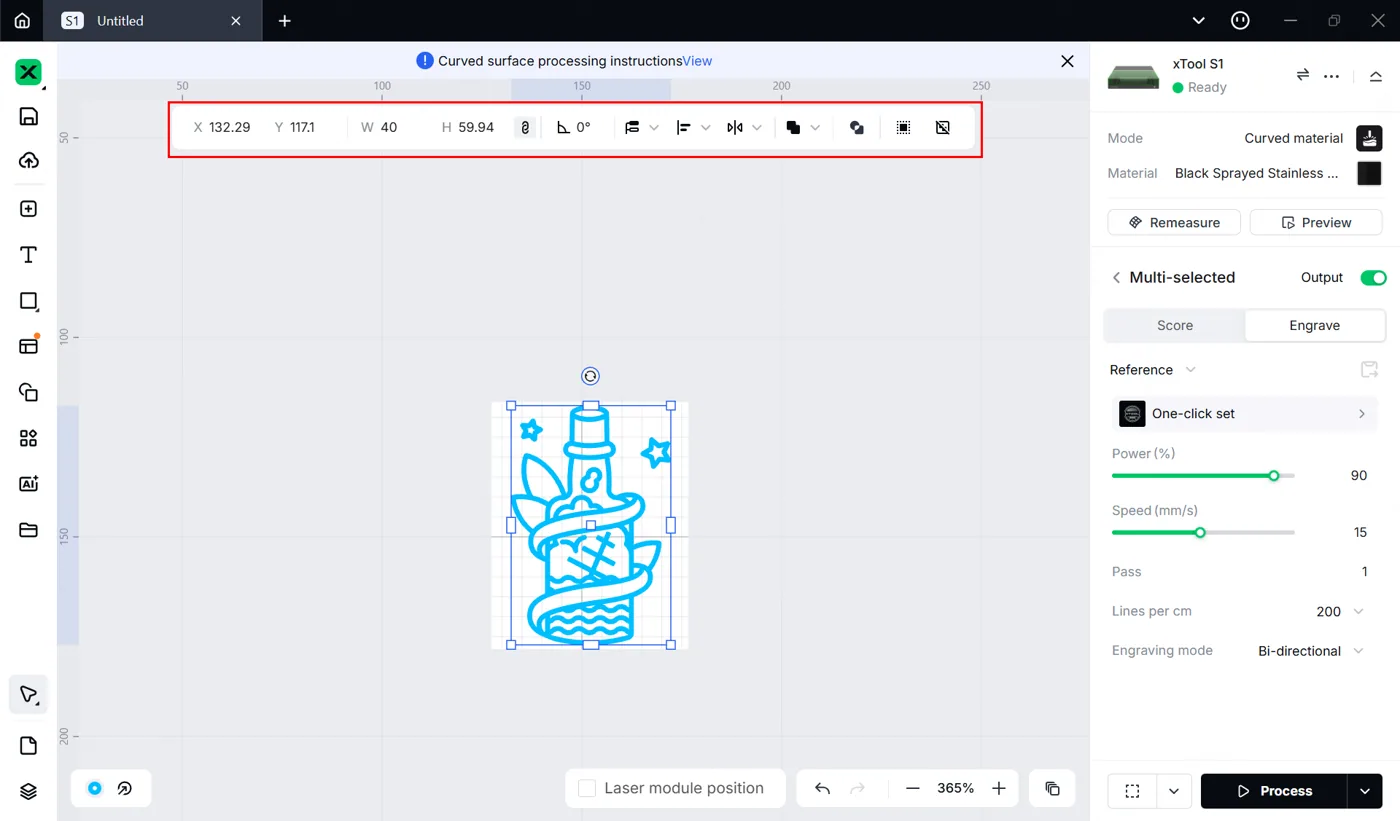This screenshot has width=1400, height=821.
Task: Open the Lines per cm dropdown
Action: point(1340,611)
